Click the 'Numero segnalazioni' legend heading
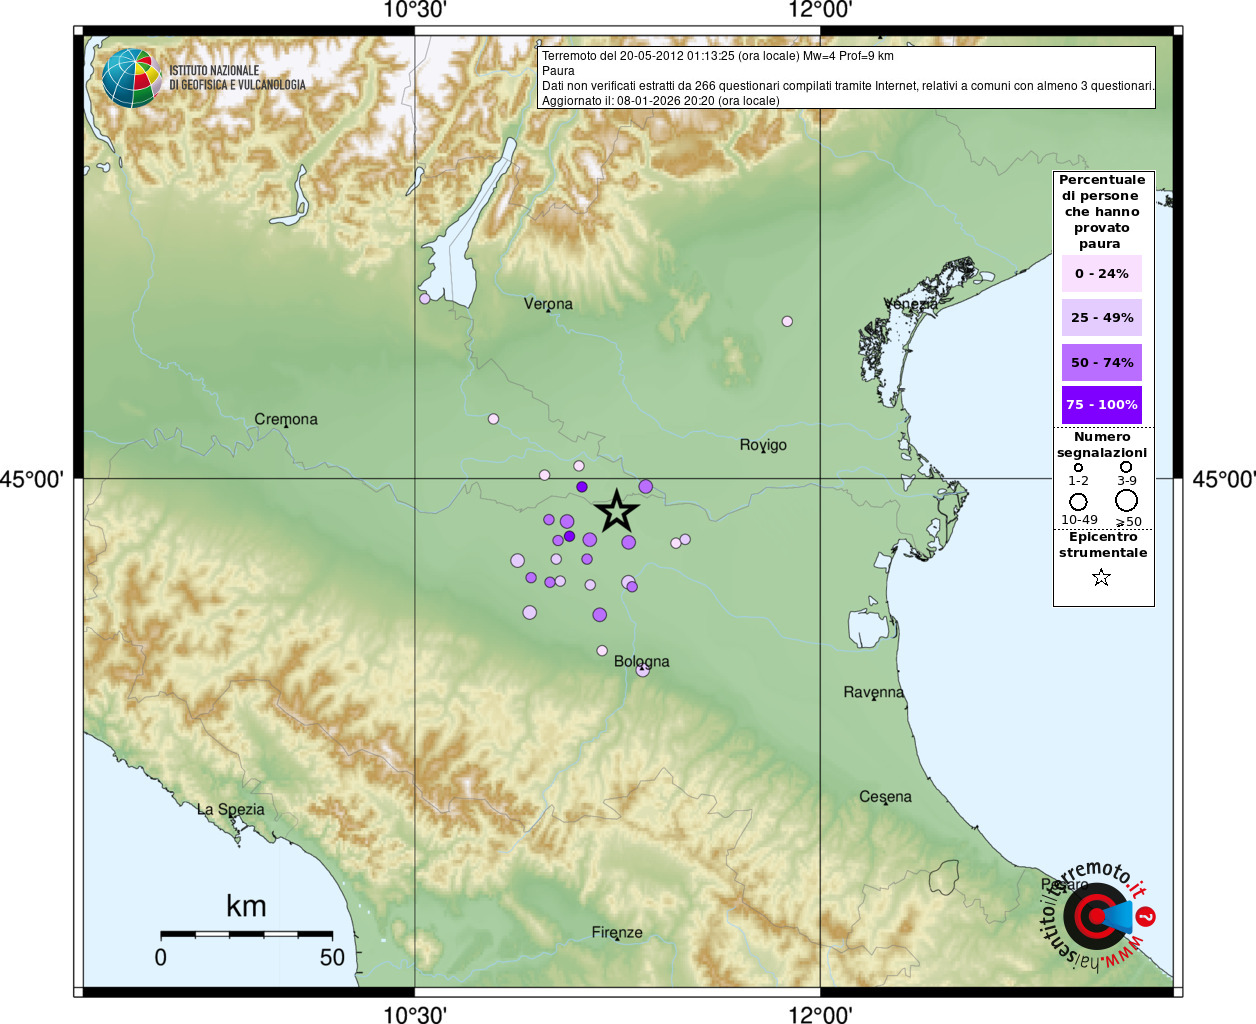This screenshot has height=1024, width=1256. click(1102, 445)
